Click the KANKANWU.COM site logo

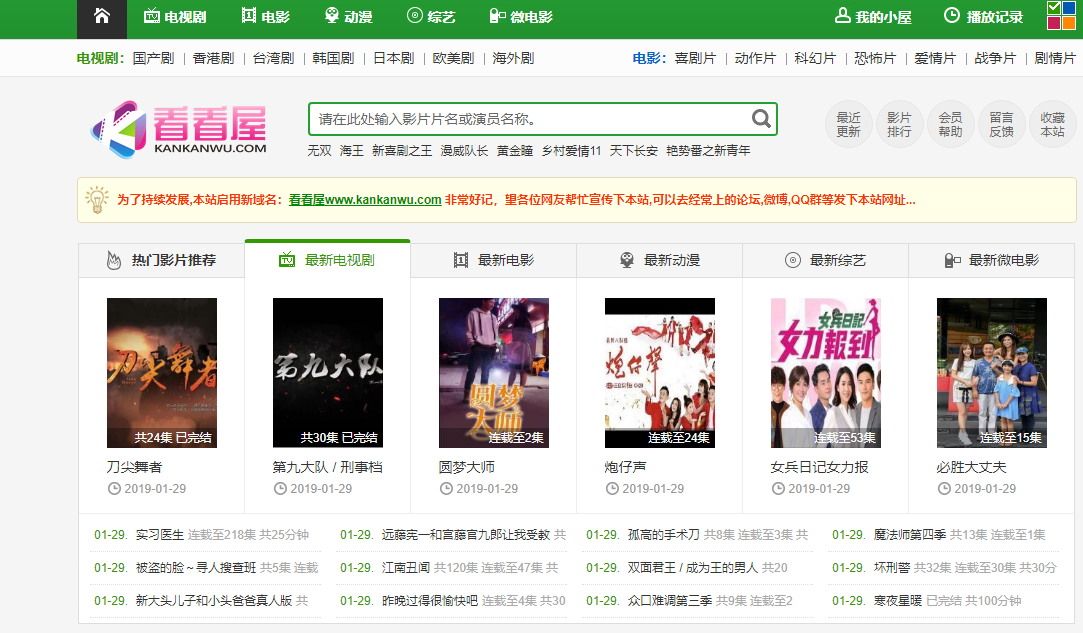[181, 127]
